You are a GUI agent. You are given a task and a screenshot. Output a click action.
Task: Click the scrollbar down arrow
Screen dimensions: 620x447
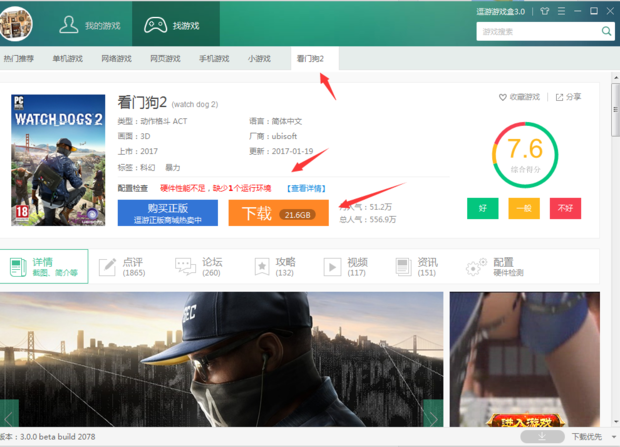[615, 422]
